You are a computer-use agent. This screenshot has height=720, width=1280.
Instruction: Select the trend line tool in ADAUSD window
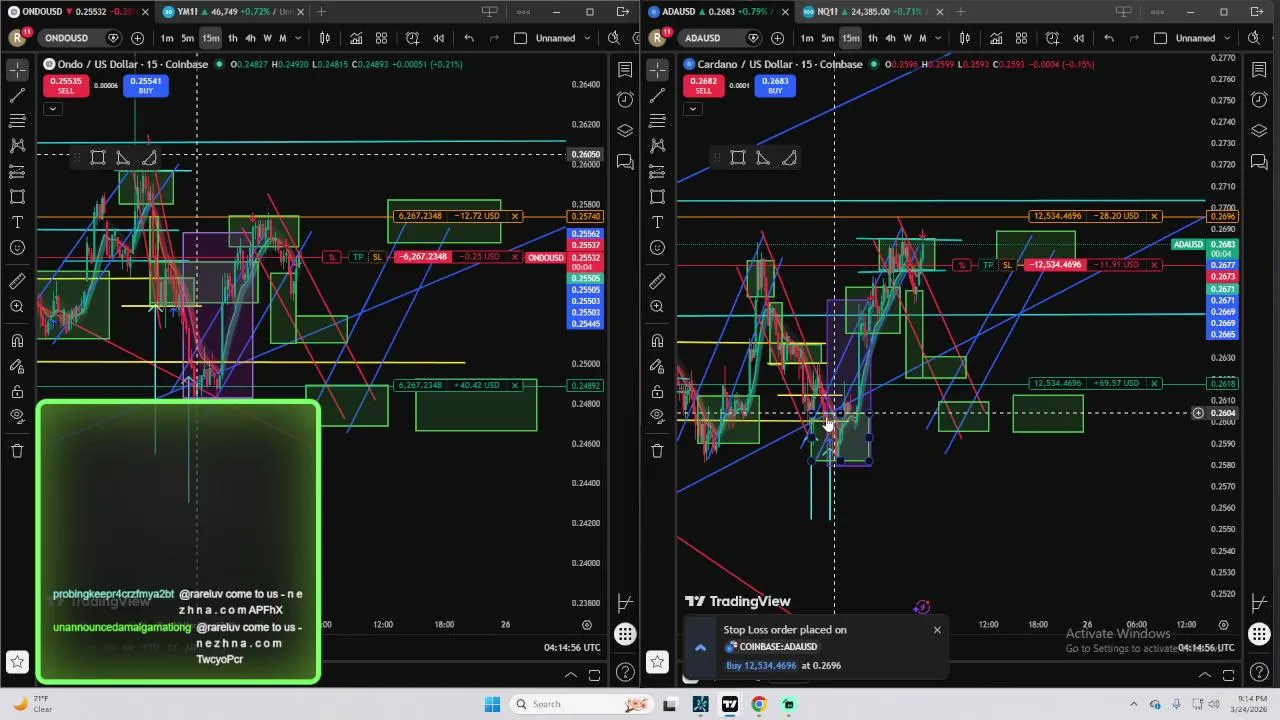(657, 95)
